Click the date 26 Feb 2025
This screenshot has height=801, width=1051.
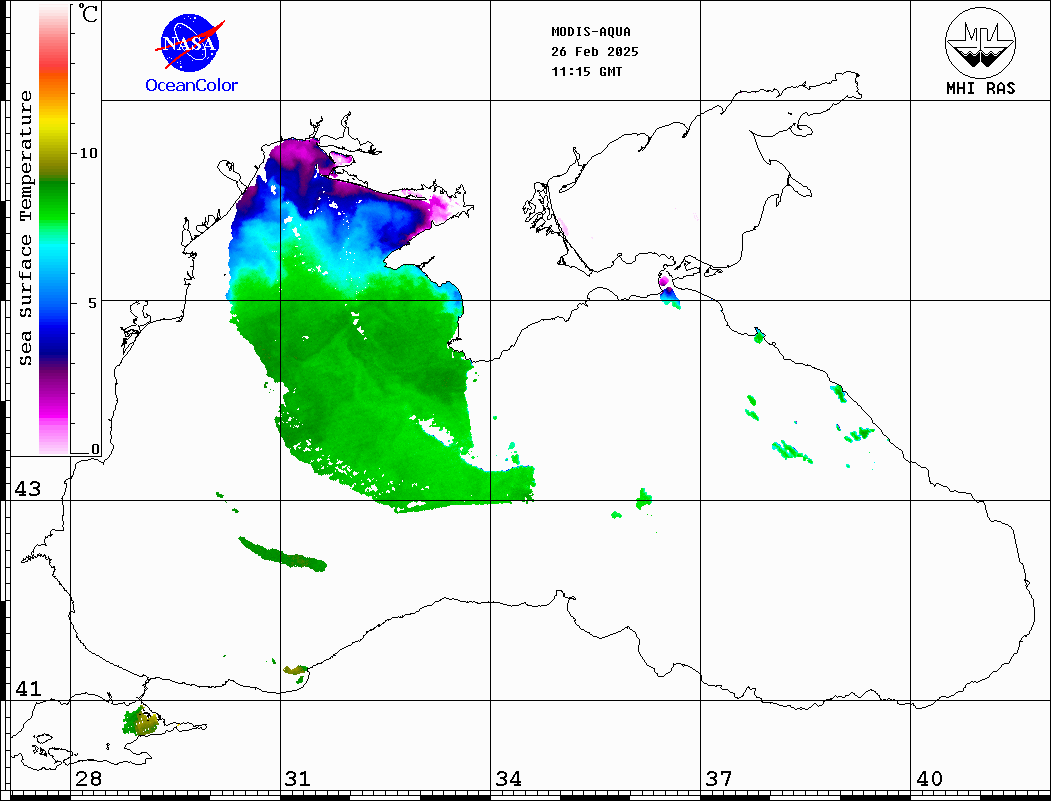tap(595, 52)
